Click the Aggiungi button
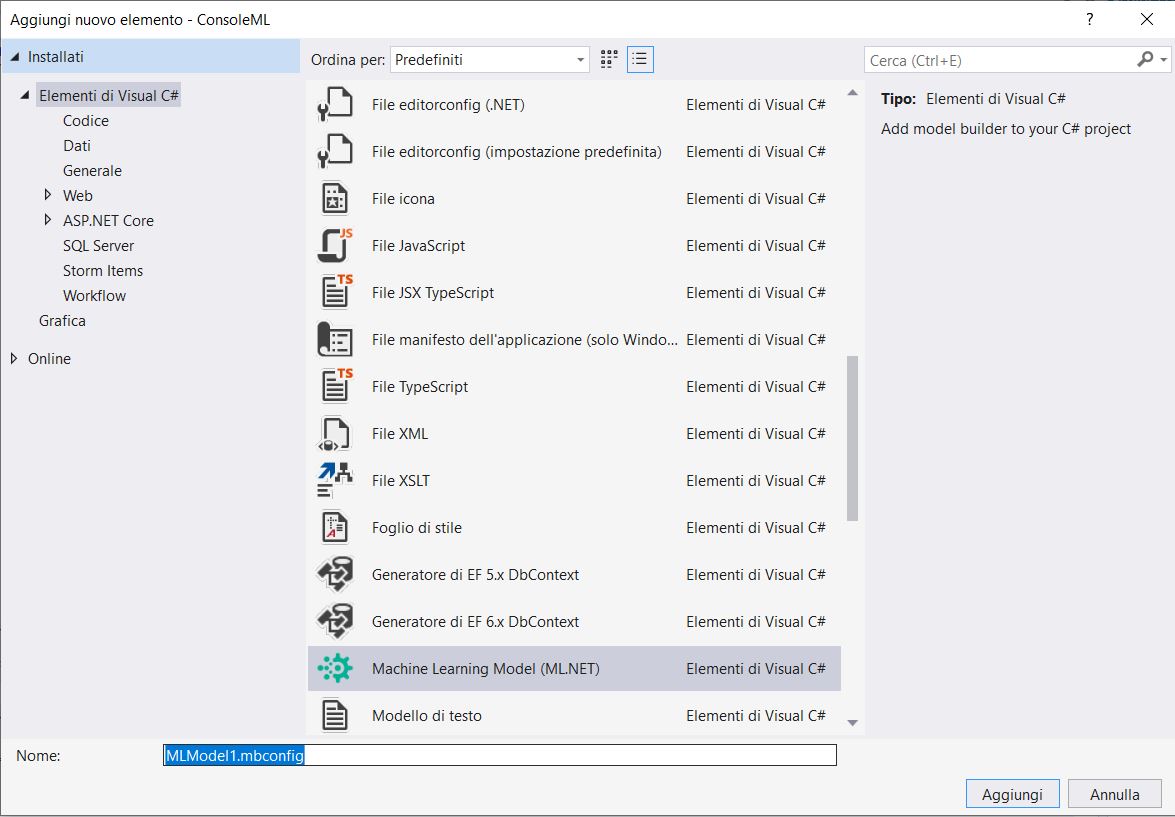The height and width of the screenshot is (817, 1175). (x=1012, y=795)
